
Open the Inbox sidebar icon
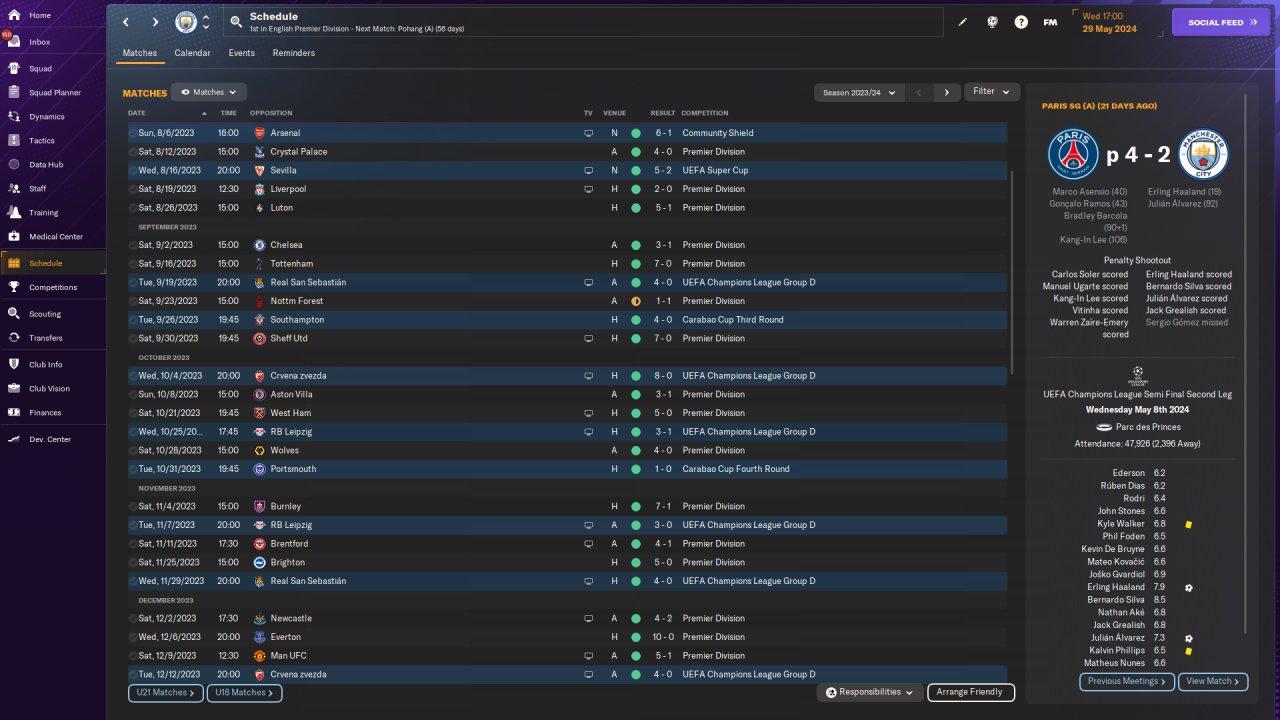[x=14, y=42]
